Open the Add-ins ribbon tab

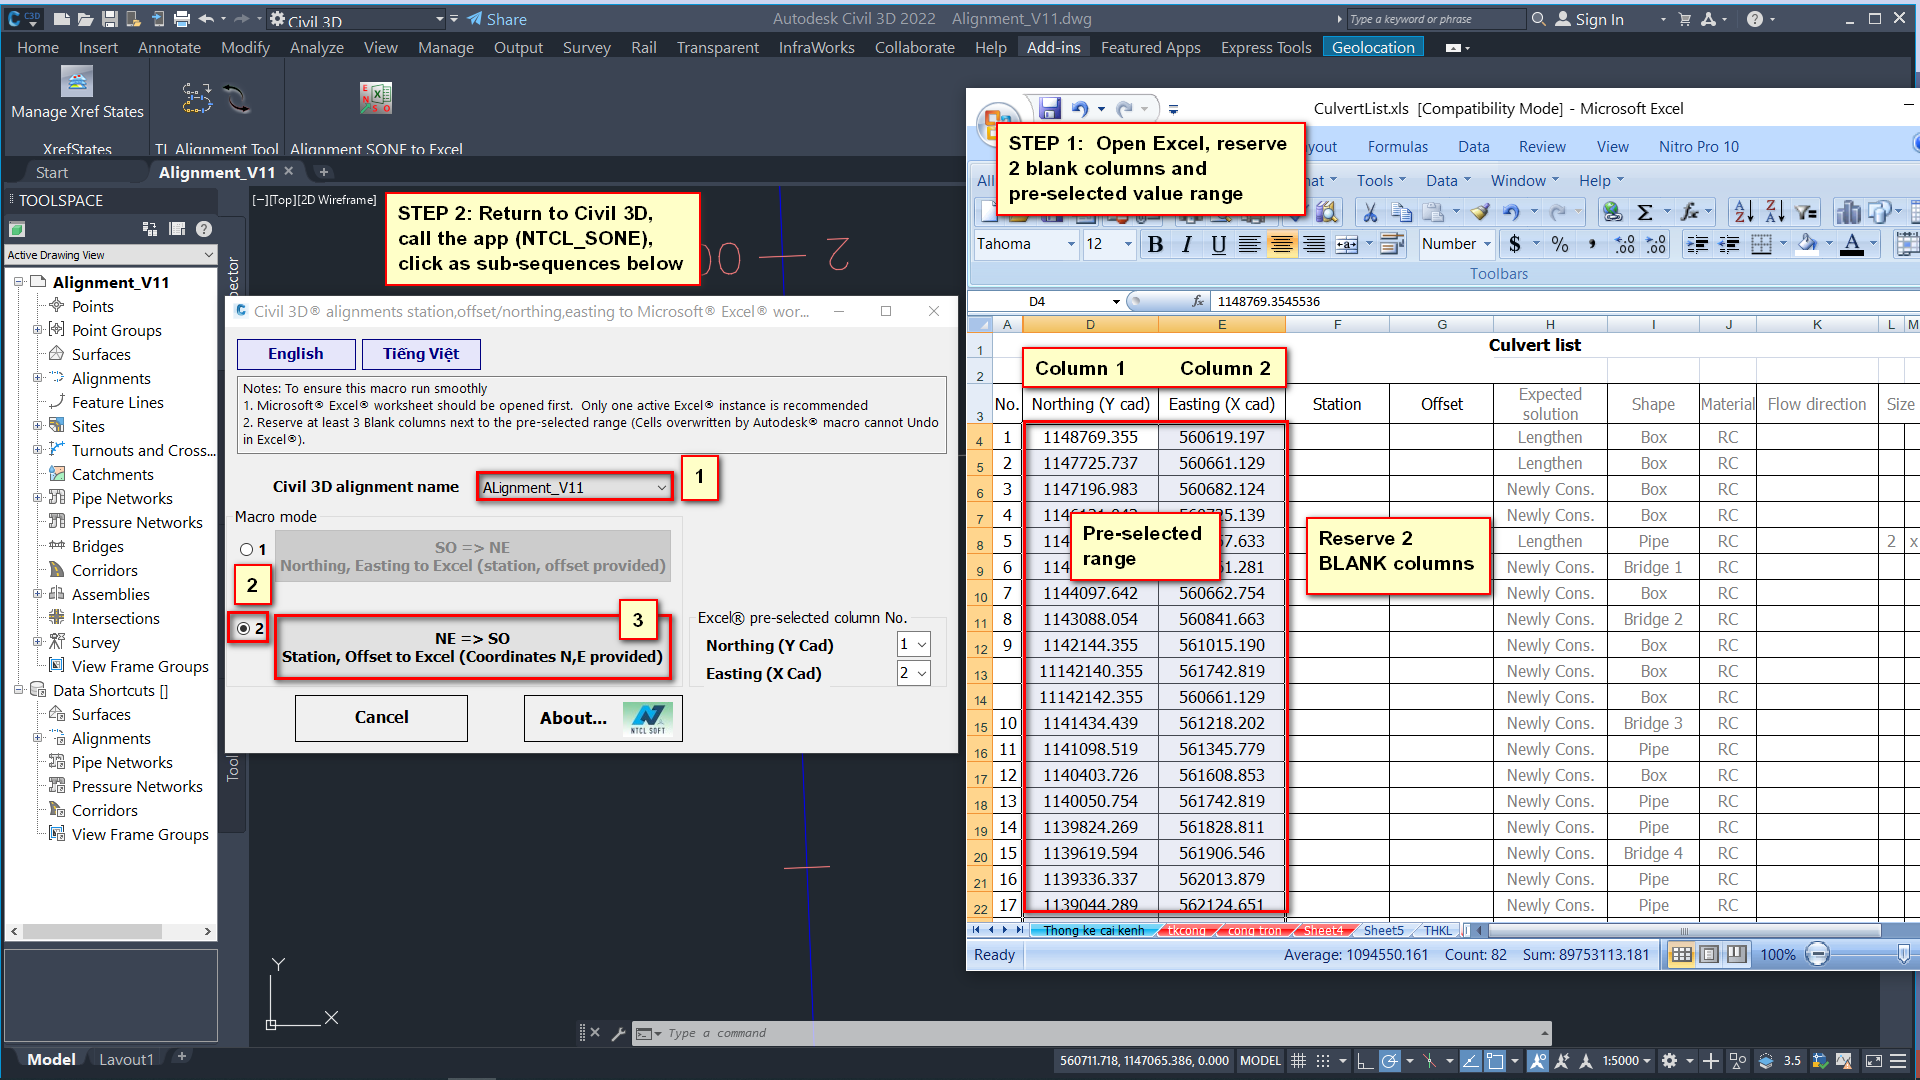point(1053,47)
